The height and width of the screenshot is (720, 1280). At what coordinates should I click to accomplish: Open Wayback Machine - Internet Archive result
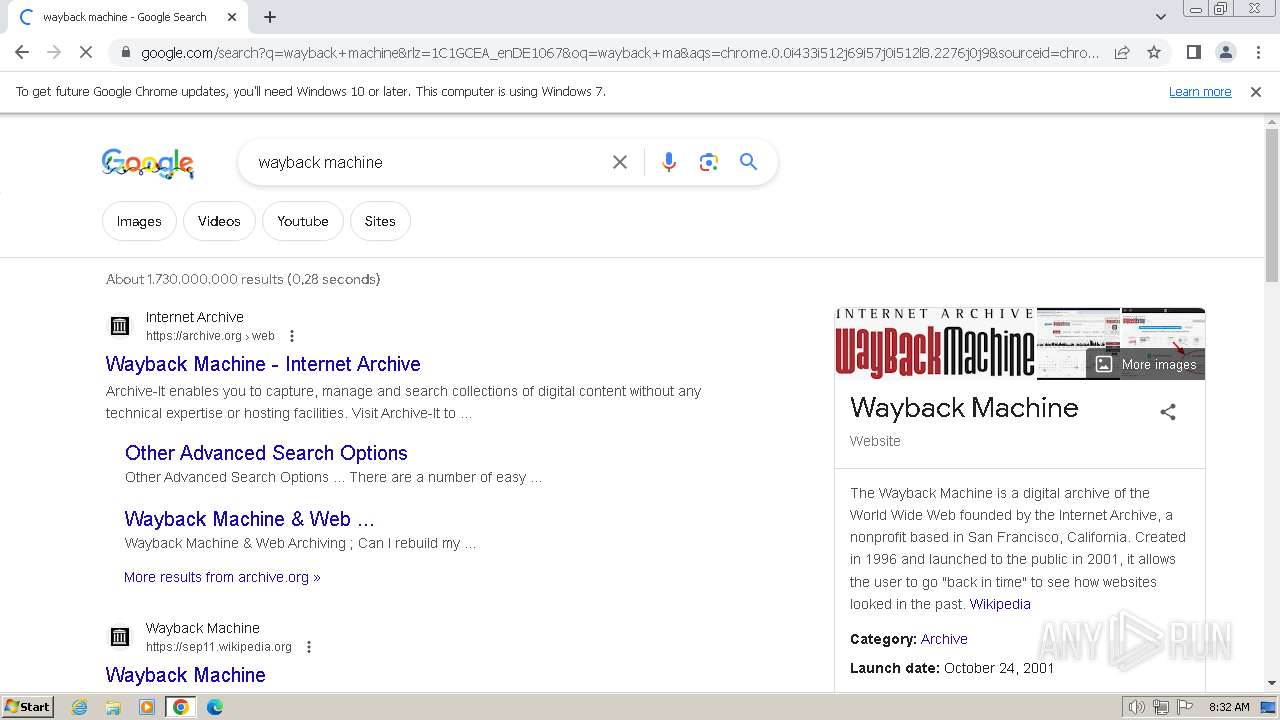pyautogui.click(x=263, y=364)
